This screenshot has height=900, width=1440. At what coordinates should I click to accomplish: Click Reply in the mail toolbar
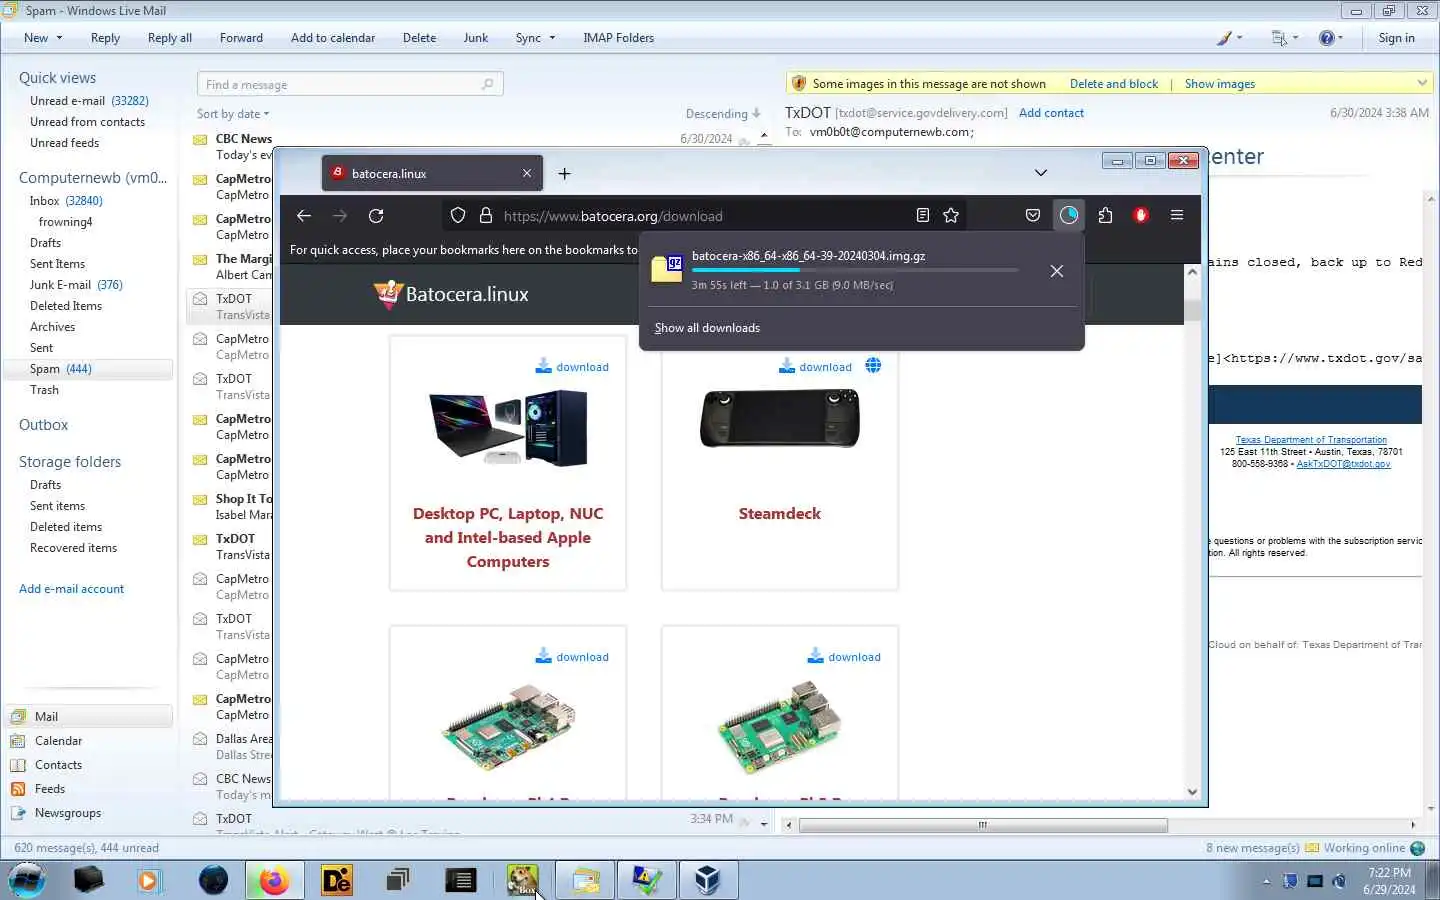[105, 38]
